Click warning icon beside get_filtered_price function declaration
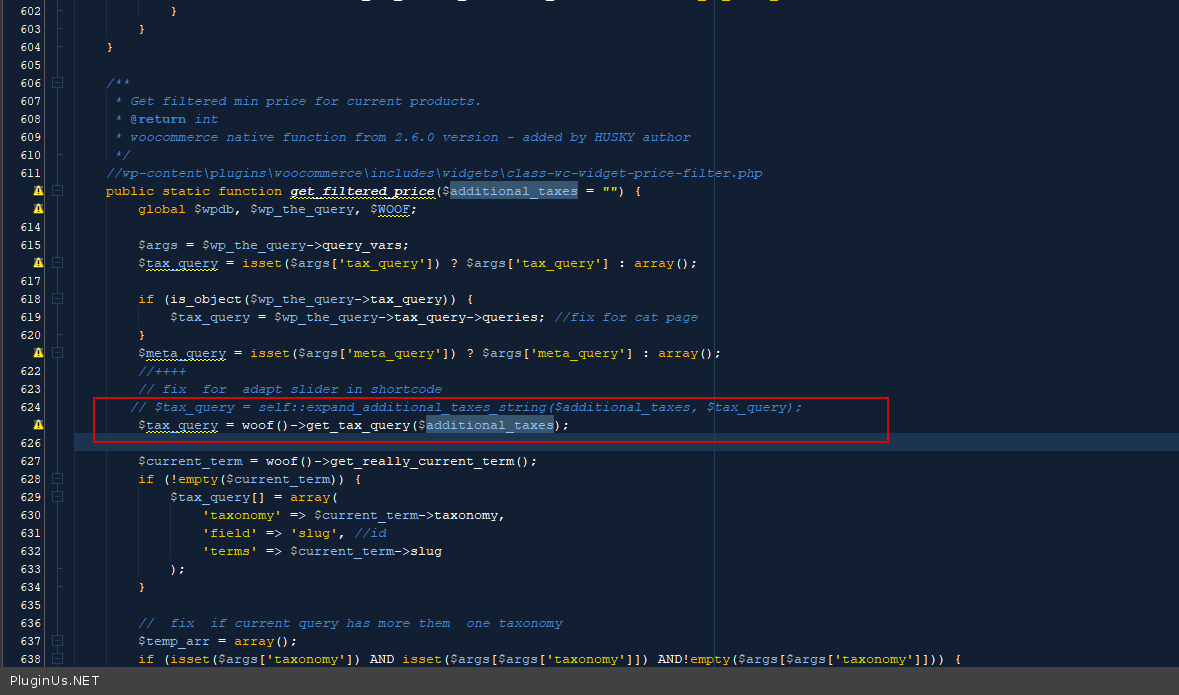This screenshot has height=695, width=1179. (38, 191)
